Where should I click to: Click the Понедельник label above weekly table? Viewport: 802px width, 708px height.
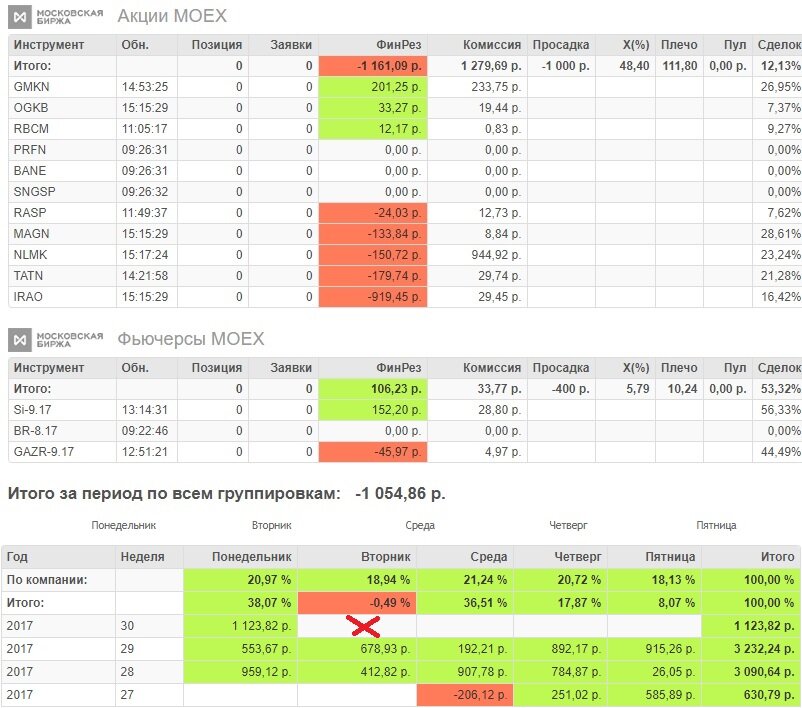click(124, 525)
